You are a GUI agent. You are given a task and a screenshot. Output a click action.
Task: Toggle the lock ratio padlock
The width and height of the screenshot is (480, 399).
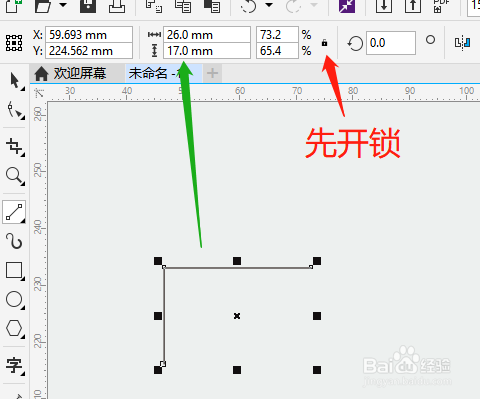tap(324, 43)
